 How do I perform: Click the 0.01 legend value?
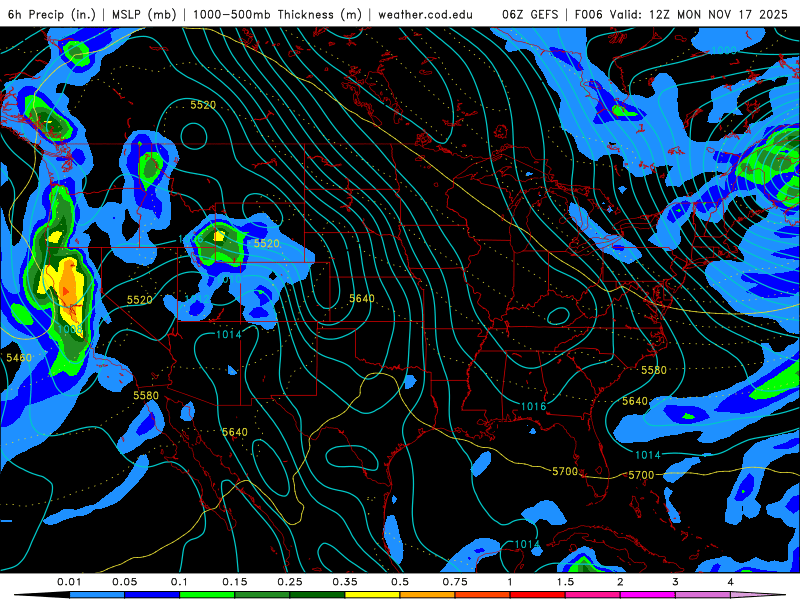[x=69, y=582]
